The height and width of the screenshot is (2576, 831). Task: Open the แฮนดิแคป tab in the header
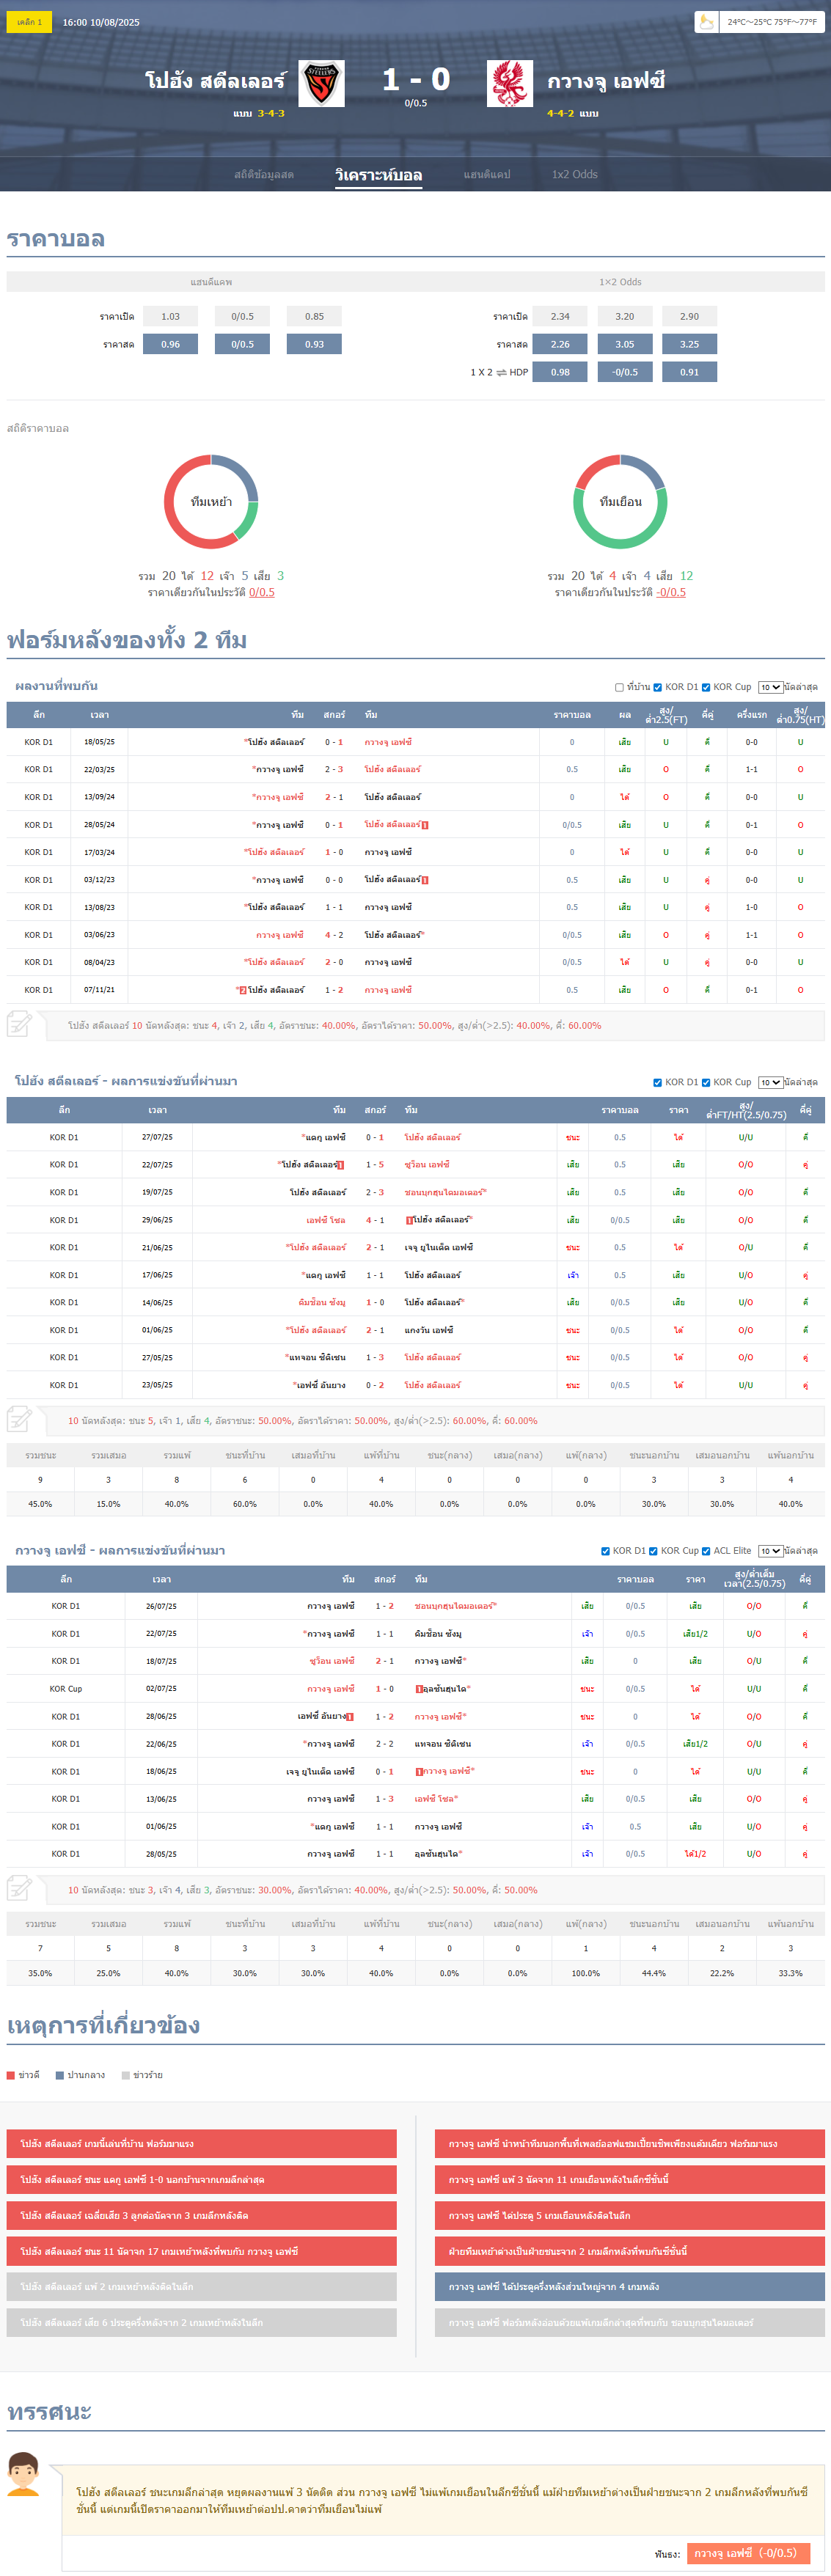pos(487,174)
